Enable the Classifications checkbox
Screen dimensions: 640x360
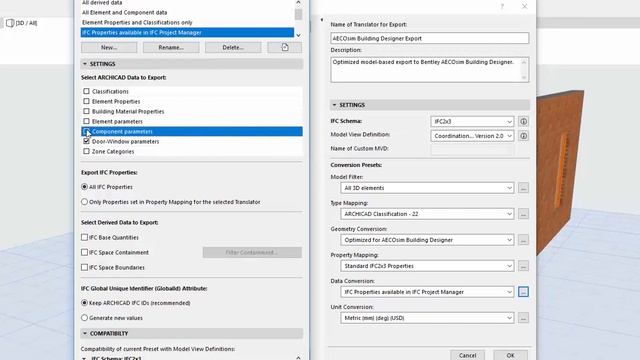[x=86, y=91]
